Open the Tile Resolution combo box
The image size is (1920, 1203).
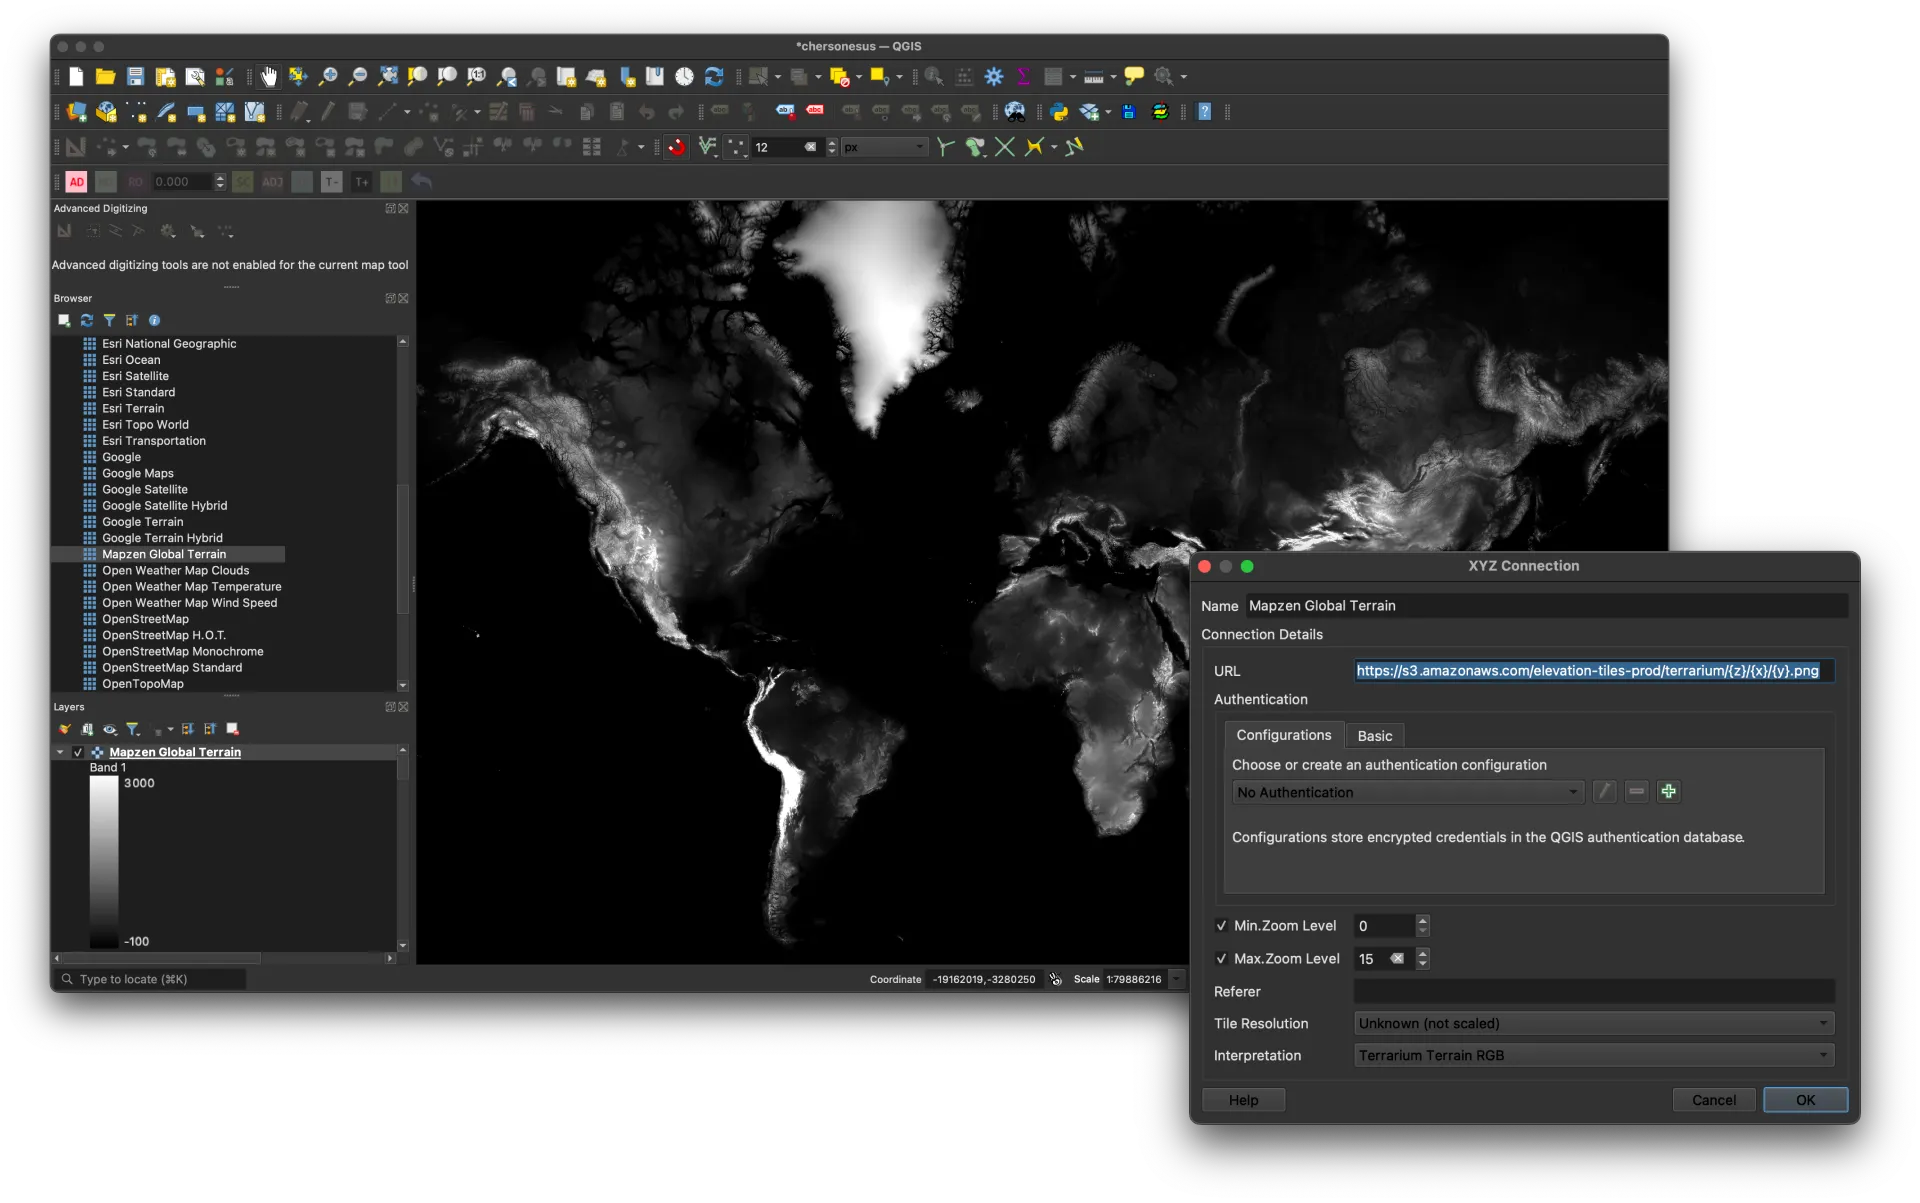[1593, 1024]
